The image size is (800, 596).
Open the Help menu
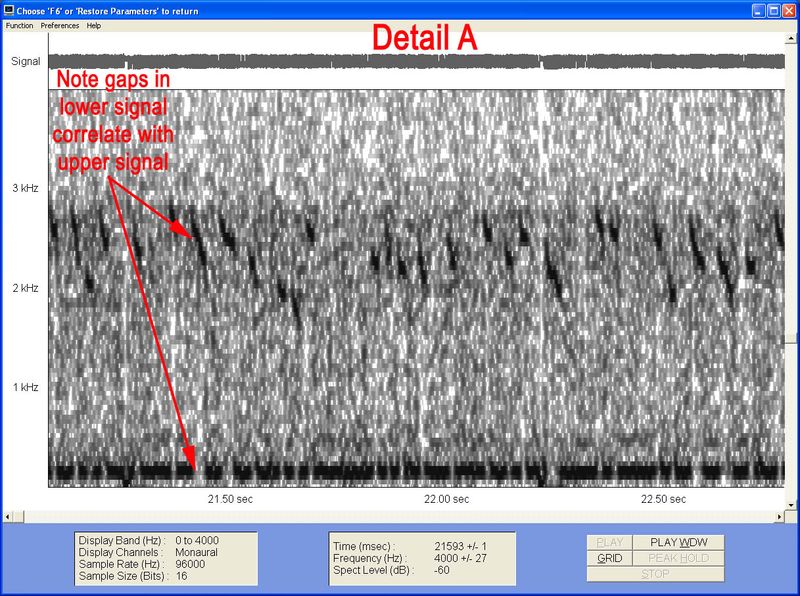tap(93, 26)
